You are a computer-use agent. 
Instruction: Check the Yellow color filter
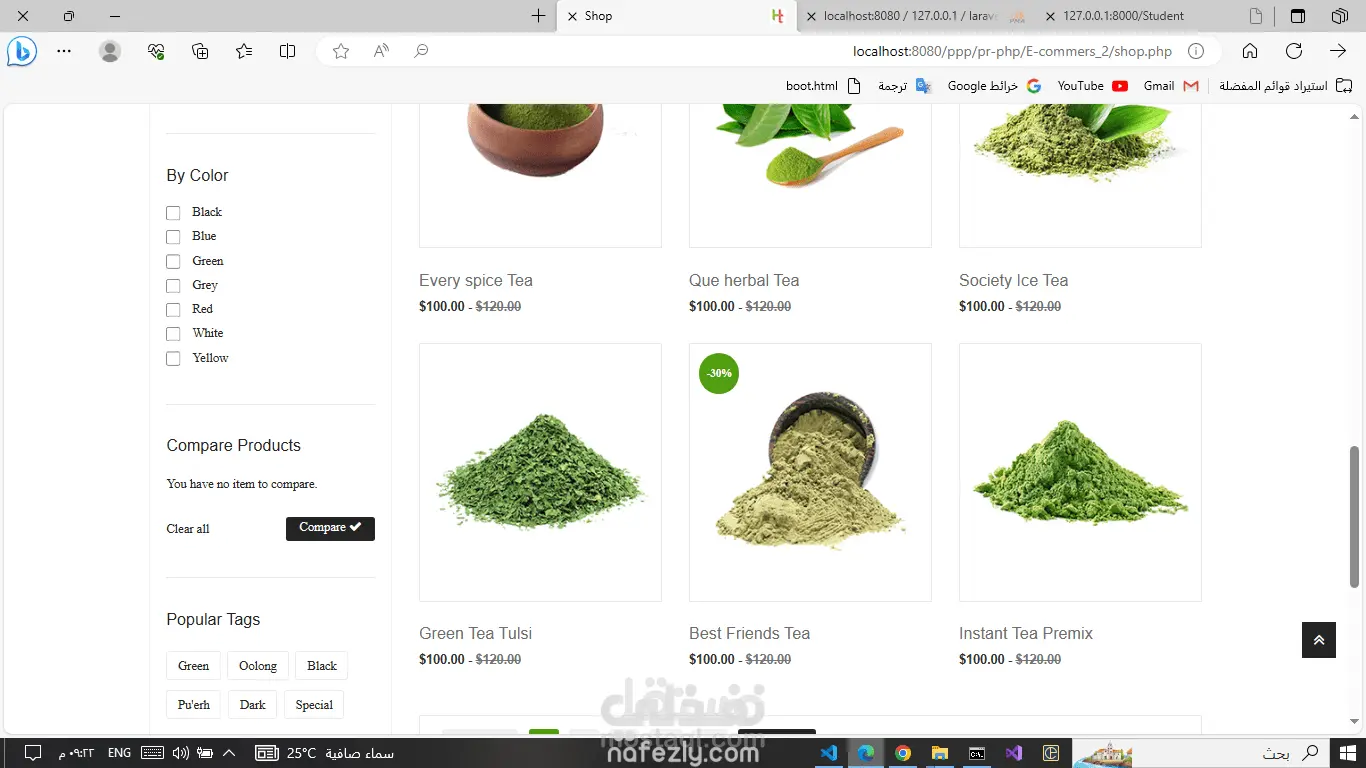click(x=173, y=358)
